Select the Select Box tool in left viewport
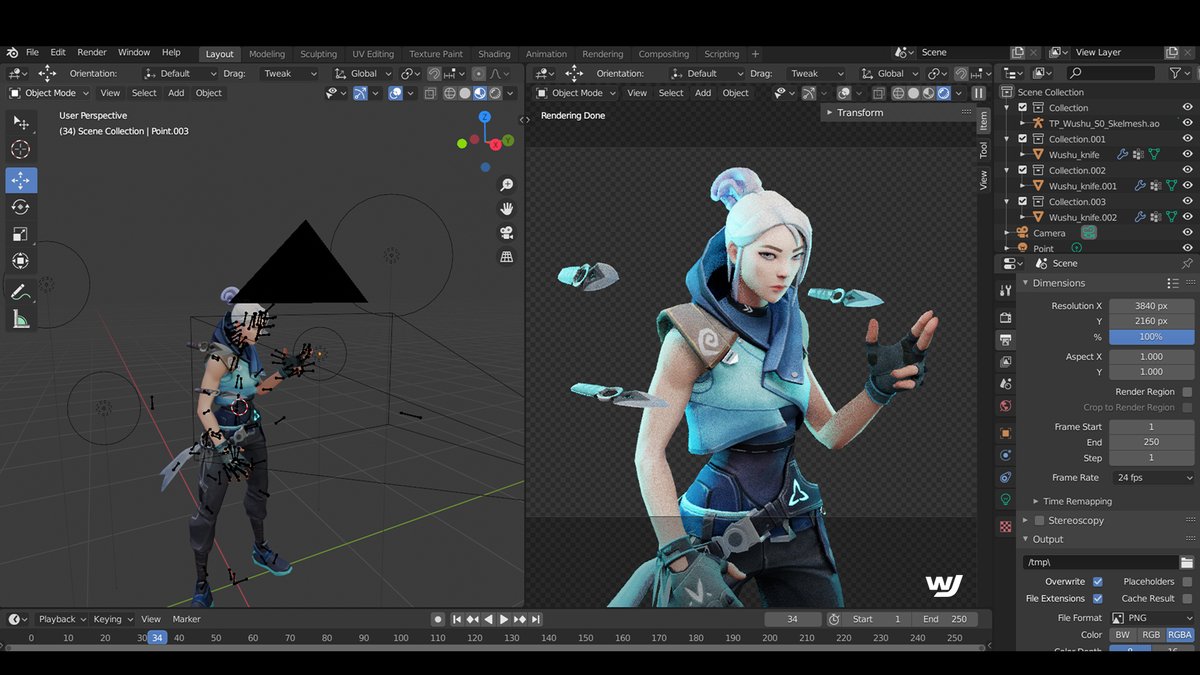The width and height of the screenshot is (1200, 675). (x=21, y=122)
